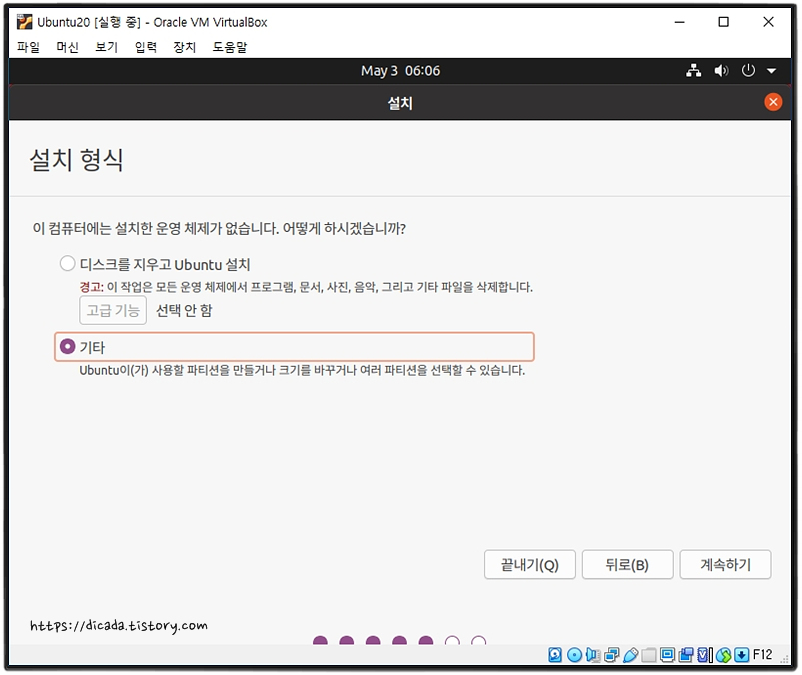Screen dimensions: 802x675
Task: Open Ubuntu network icon in top bar
Action: [694, 71]
